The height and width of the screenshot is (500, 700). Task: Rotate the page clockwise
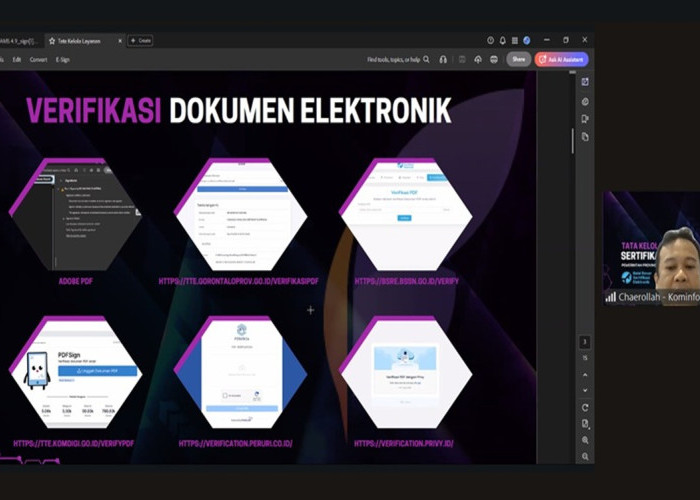coord(585,408)
